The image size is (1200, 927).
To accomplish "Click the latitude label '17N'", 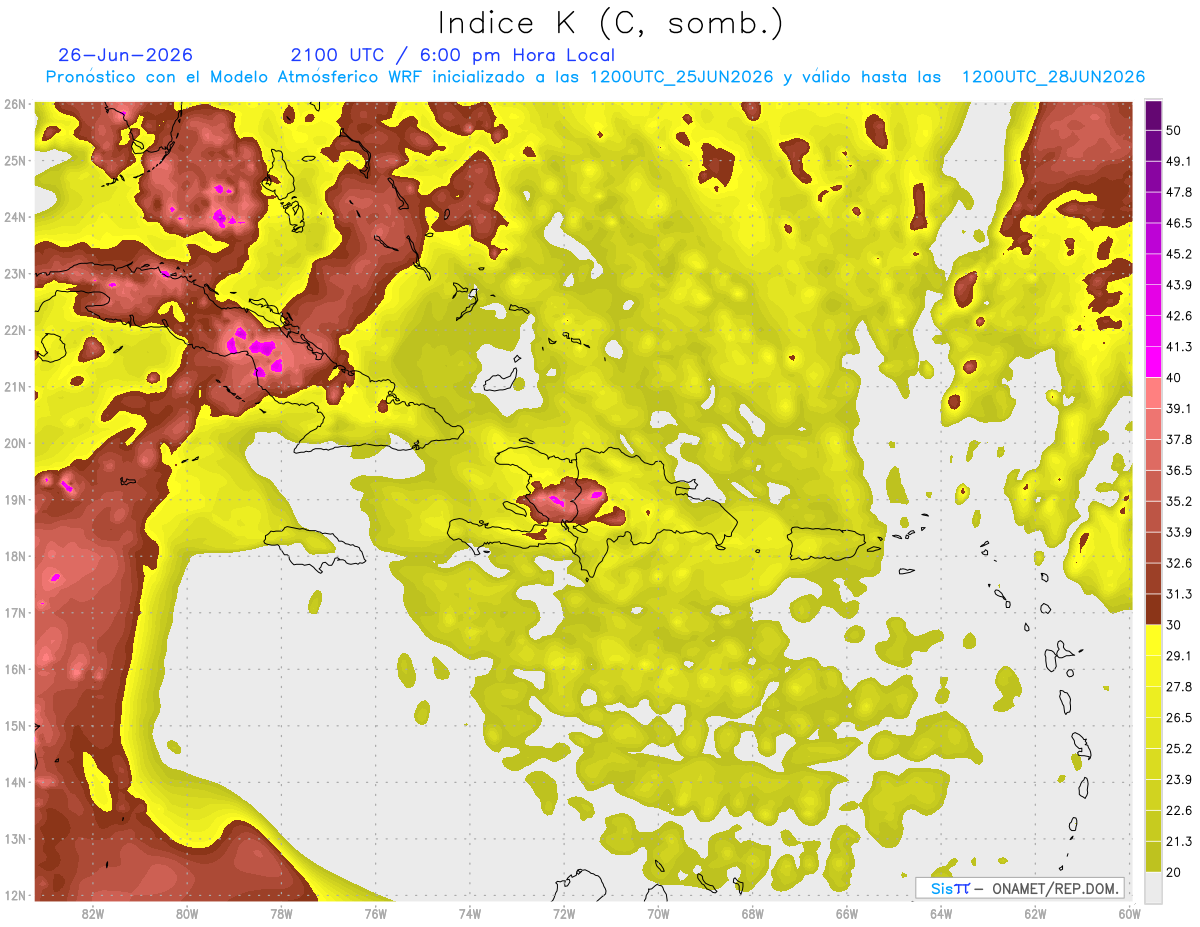I will pyautogui.click(x=15, y=613).
